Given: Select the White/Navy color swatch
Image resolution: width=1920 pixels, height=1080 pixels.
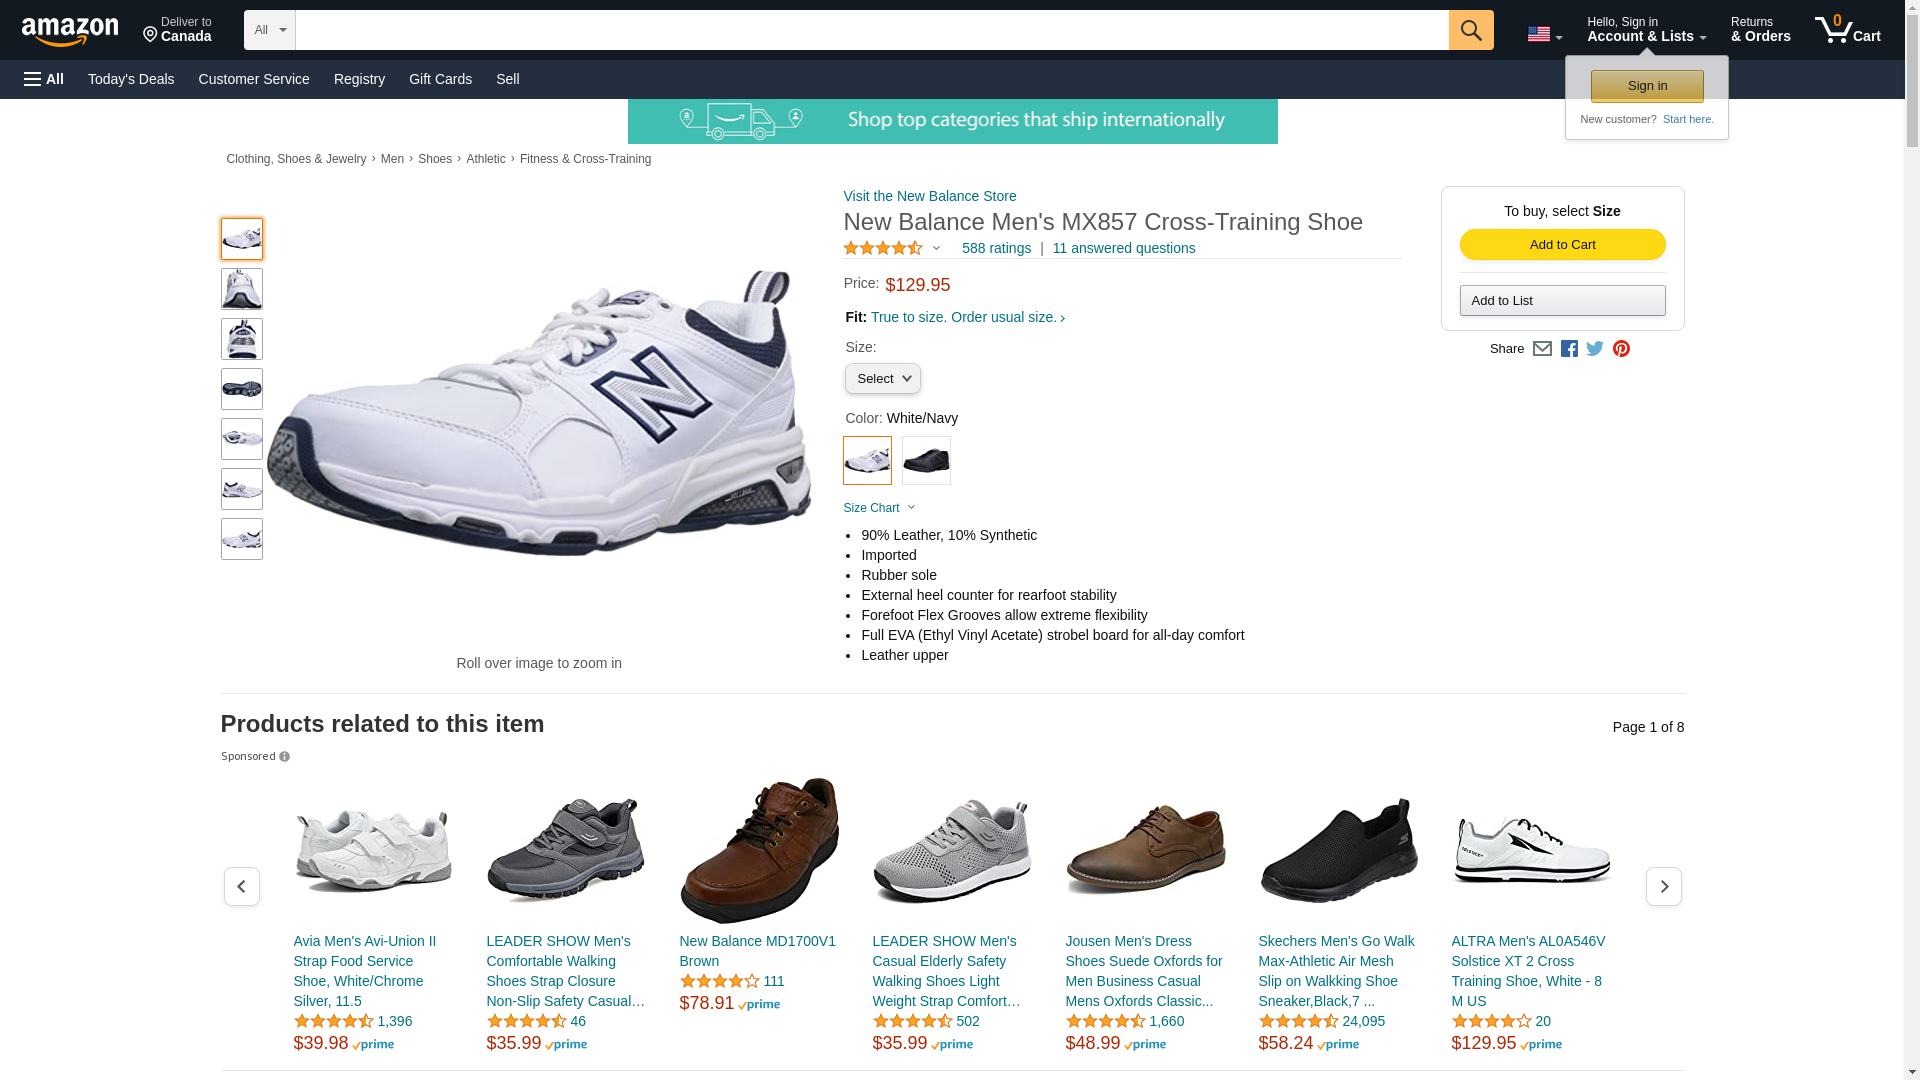Looking at the screenshot, I should coord(867,461).
